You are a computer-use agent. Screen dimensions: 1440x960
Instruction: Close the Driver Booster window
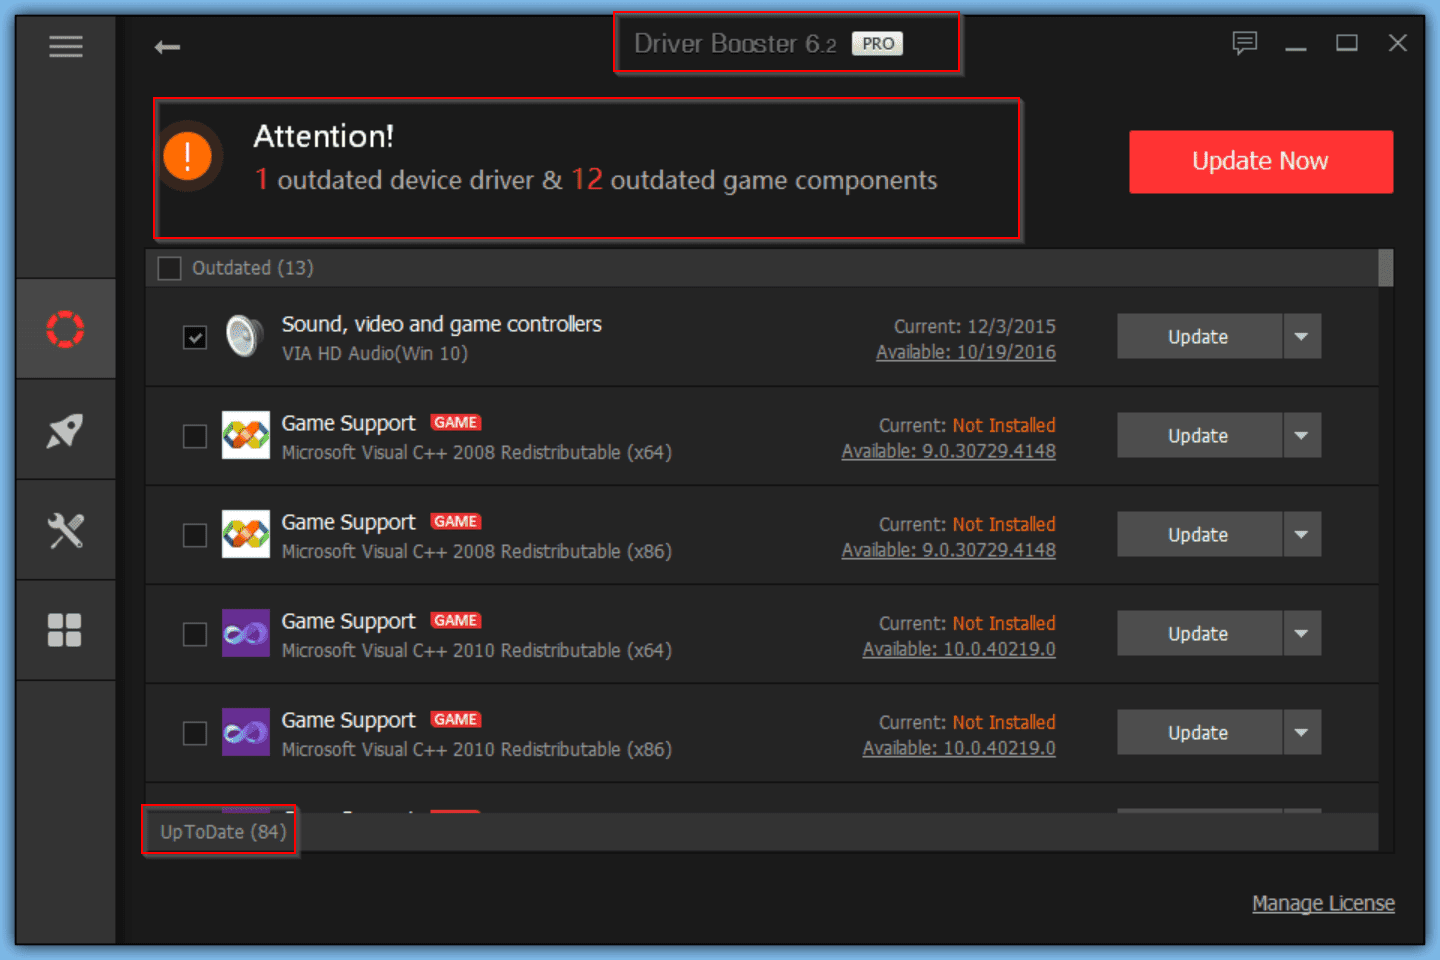click(1398, 43)
